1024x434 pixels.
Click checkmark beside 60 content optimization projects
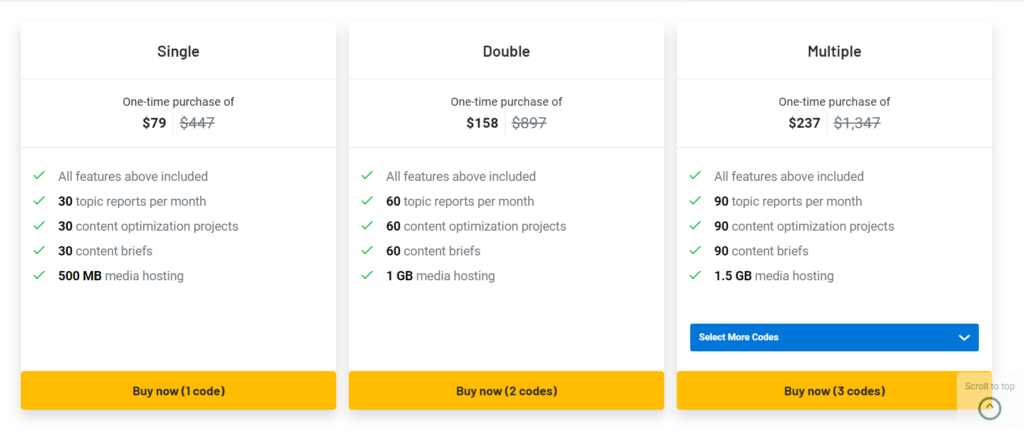367,226
